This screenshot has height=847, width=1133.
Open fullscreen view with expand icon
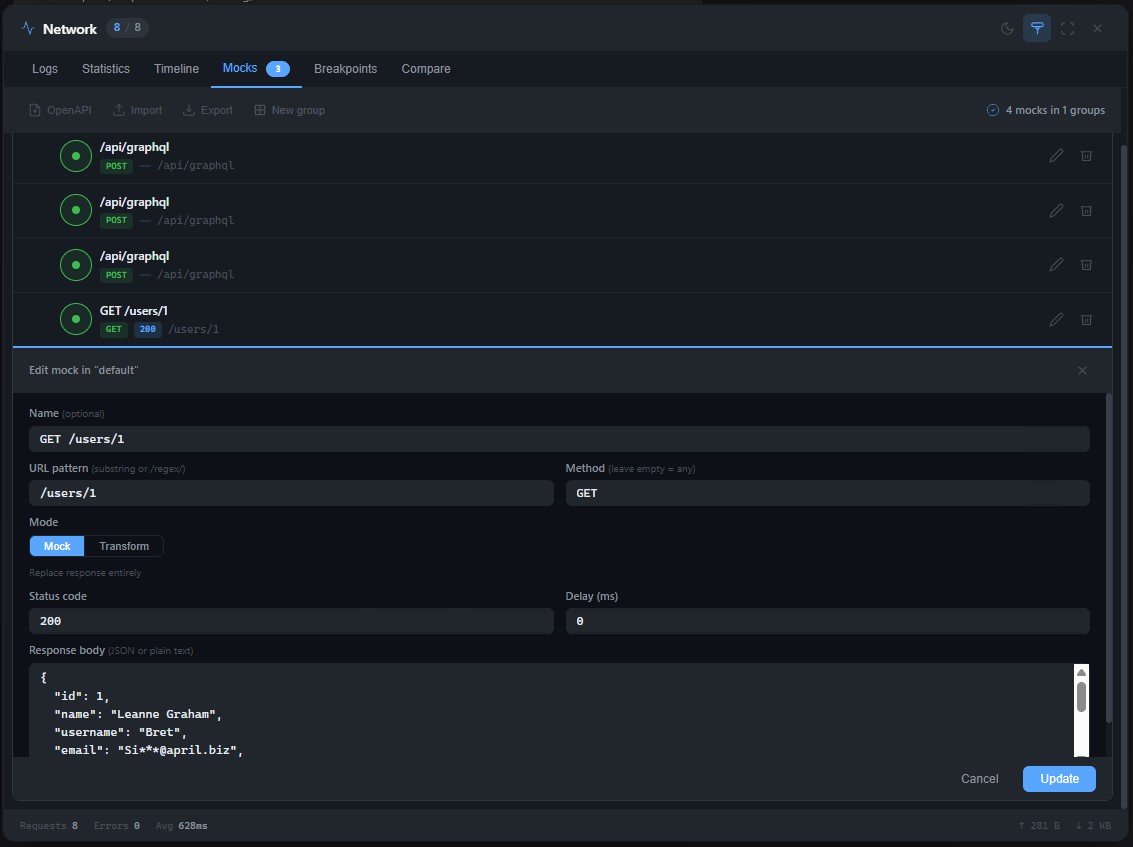1067,29
